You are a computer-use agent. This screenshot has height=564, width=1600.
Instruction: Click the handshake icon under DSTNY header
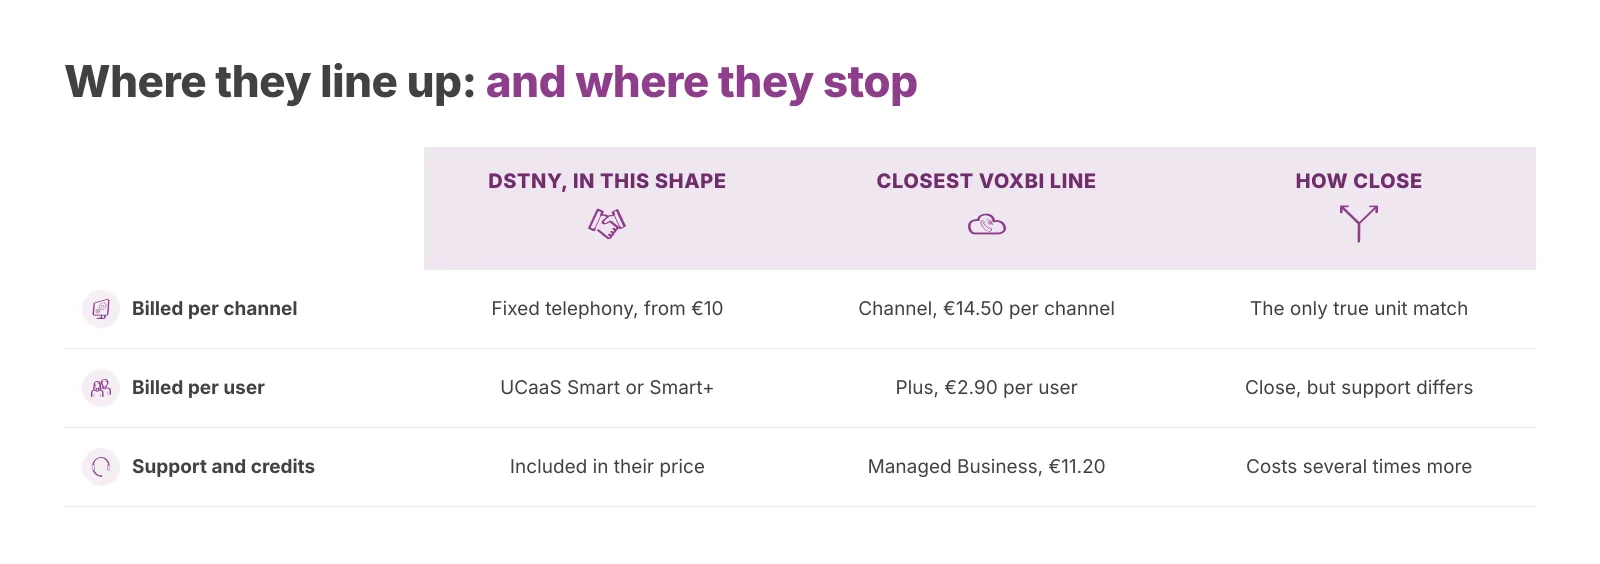click(607, 223)
